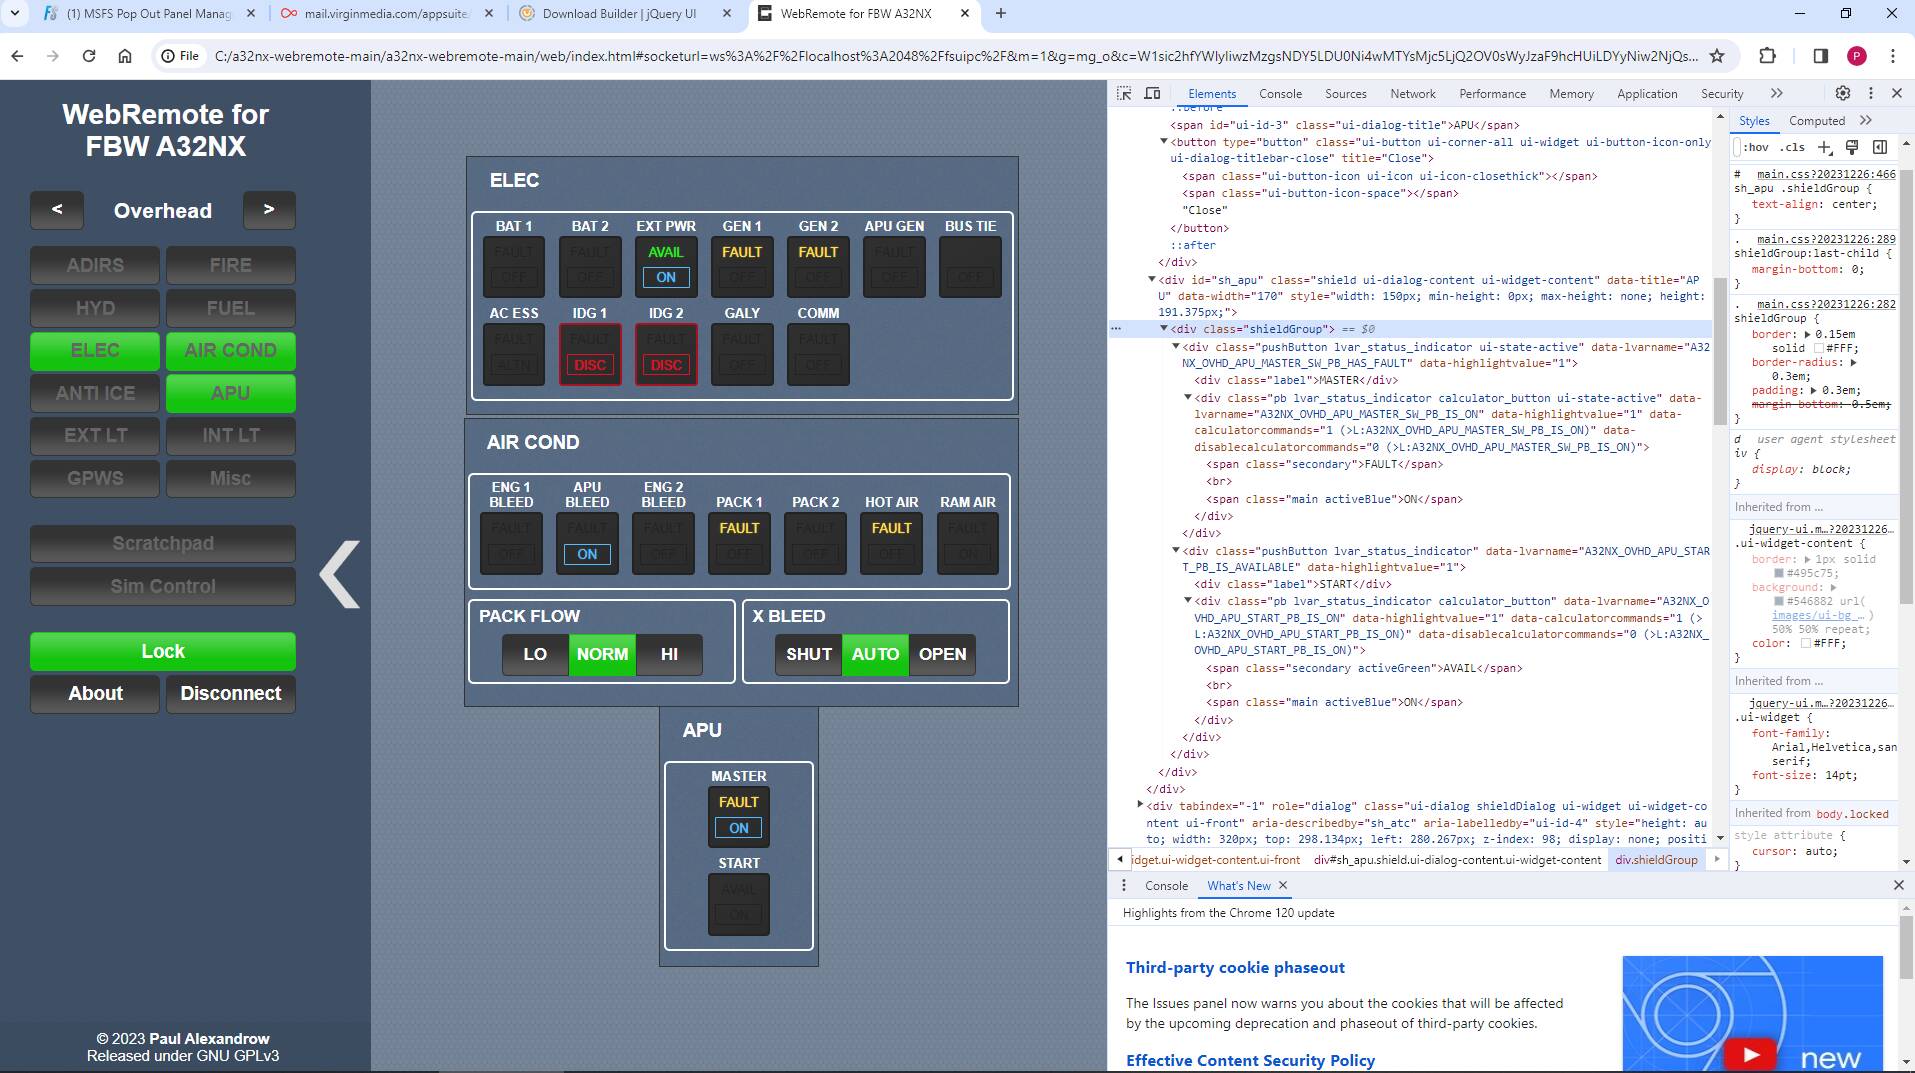Open DevTools settings via the gear icon

[1843, 93]
